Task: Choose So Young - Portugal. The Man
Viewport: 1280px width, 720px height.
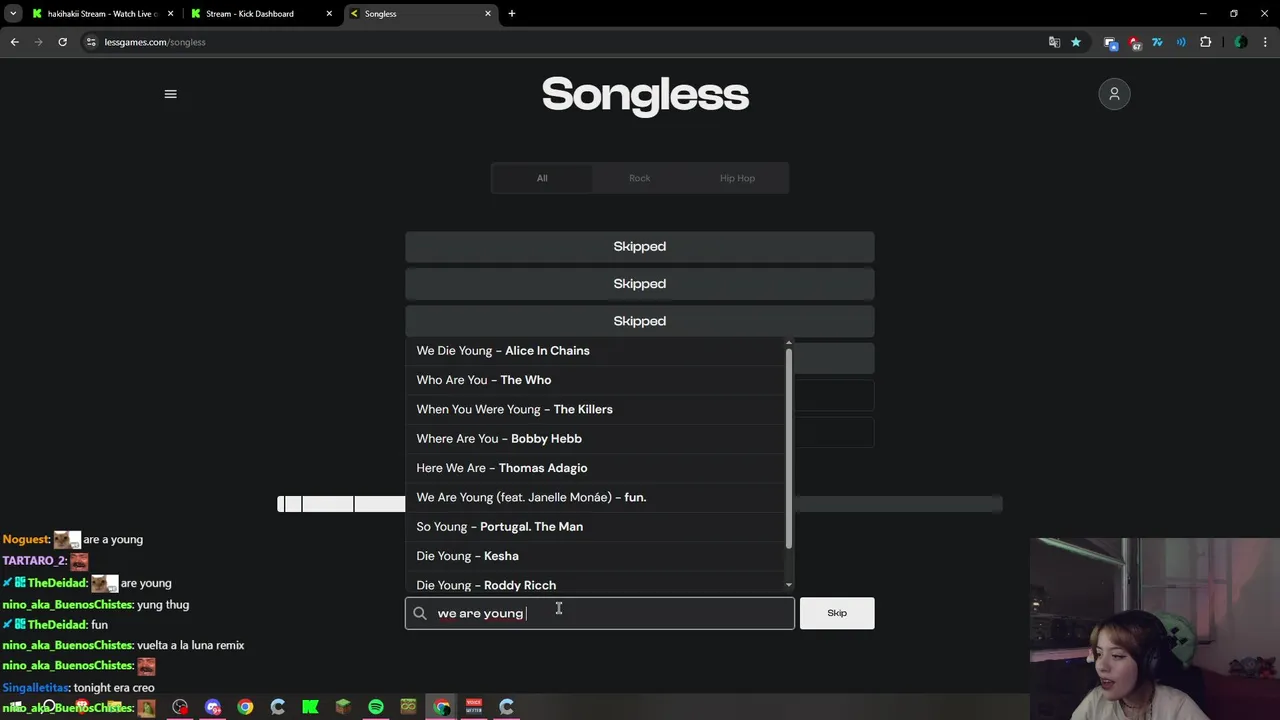Action: coord(597,526)
